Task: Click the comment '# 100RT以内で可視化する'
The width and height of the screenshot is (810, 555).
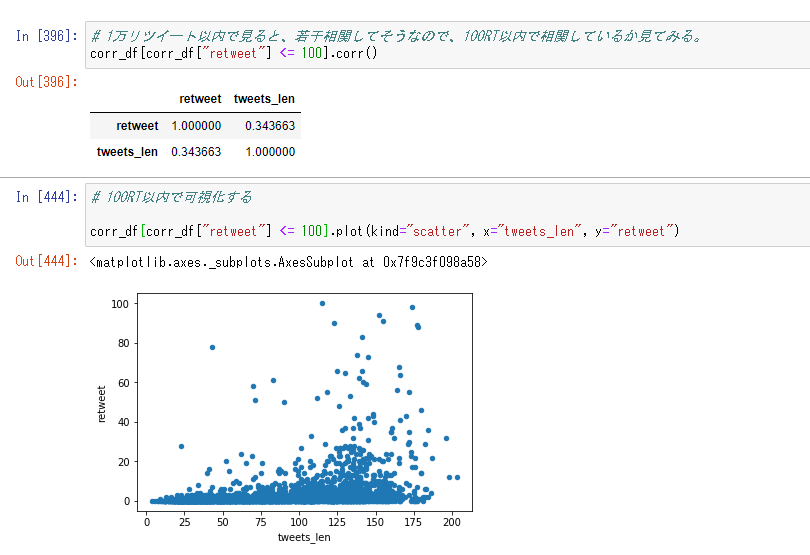Action: (x=171, y=197)
